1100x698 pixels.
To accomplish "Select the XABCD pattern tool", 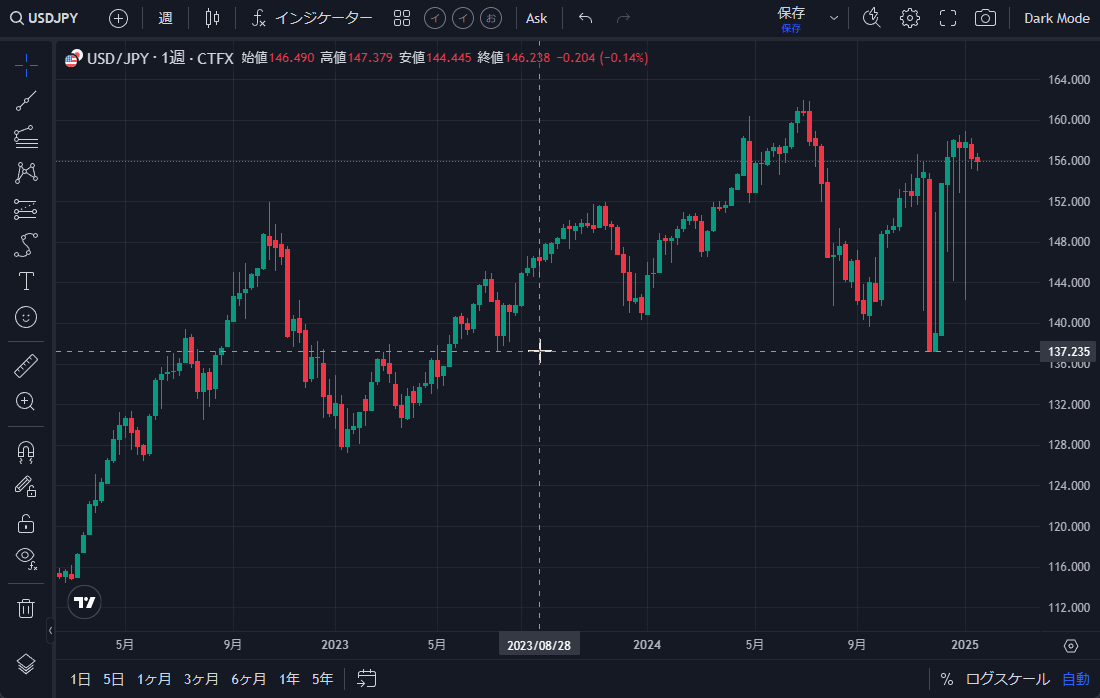I will coord(25,172).
